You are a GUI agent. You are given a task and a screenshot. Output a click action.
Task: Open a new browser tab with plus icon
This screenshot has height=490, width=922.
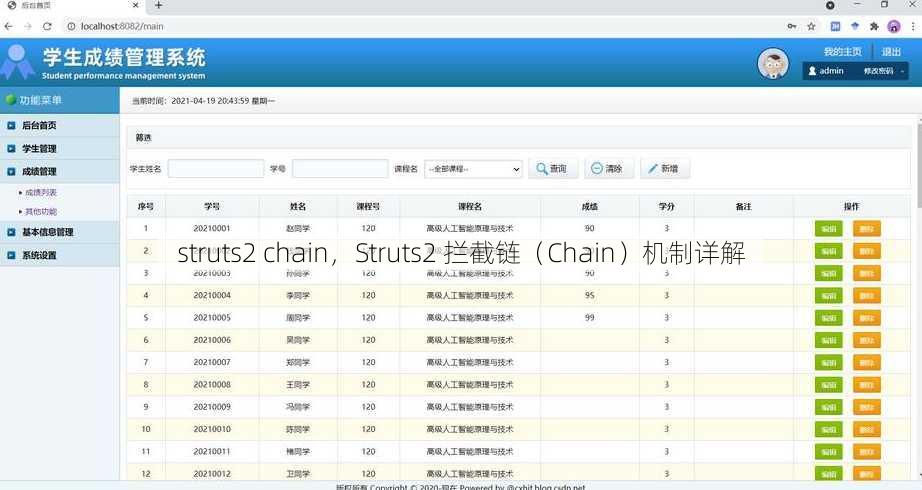click(x=158, y=5)
